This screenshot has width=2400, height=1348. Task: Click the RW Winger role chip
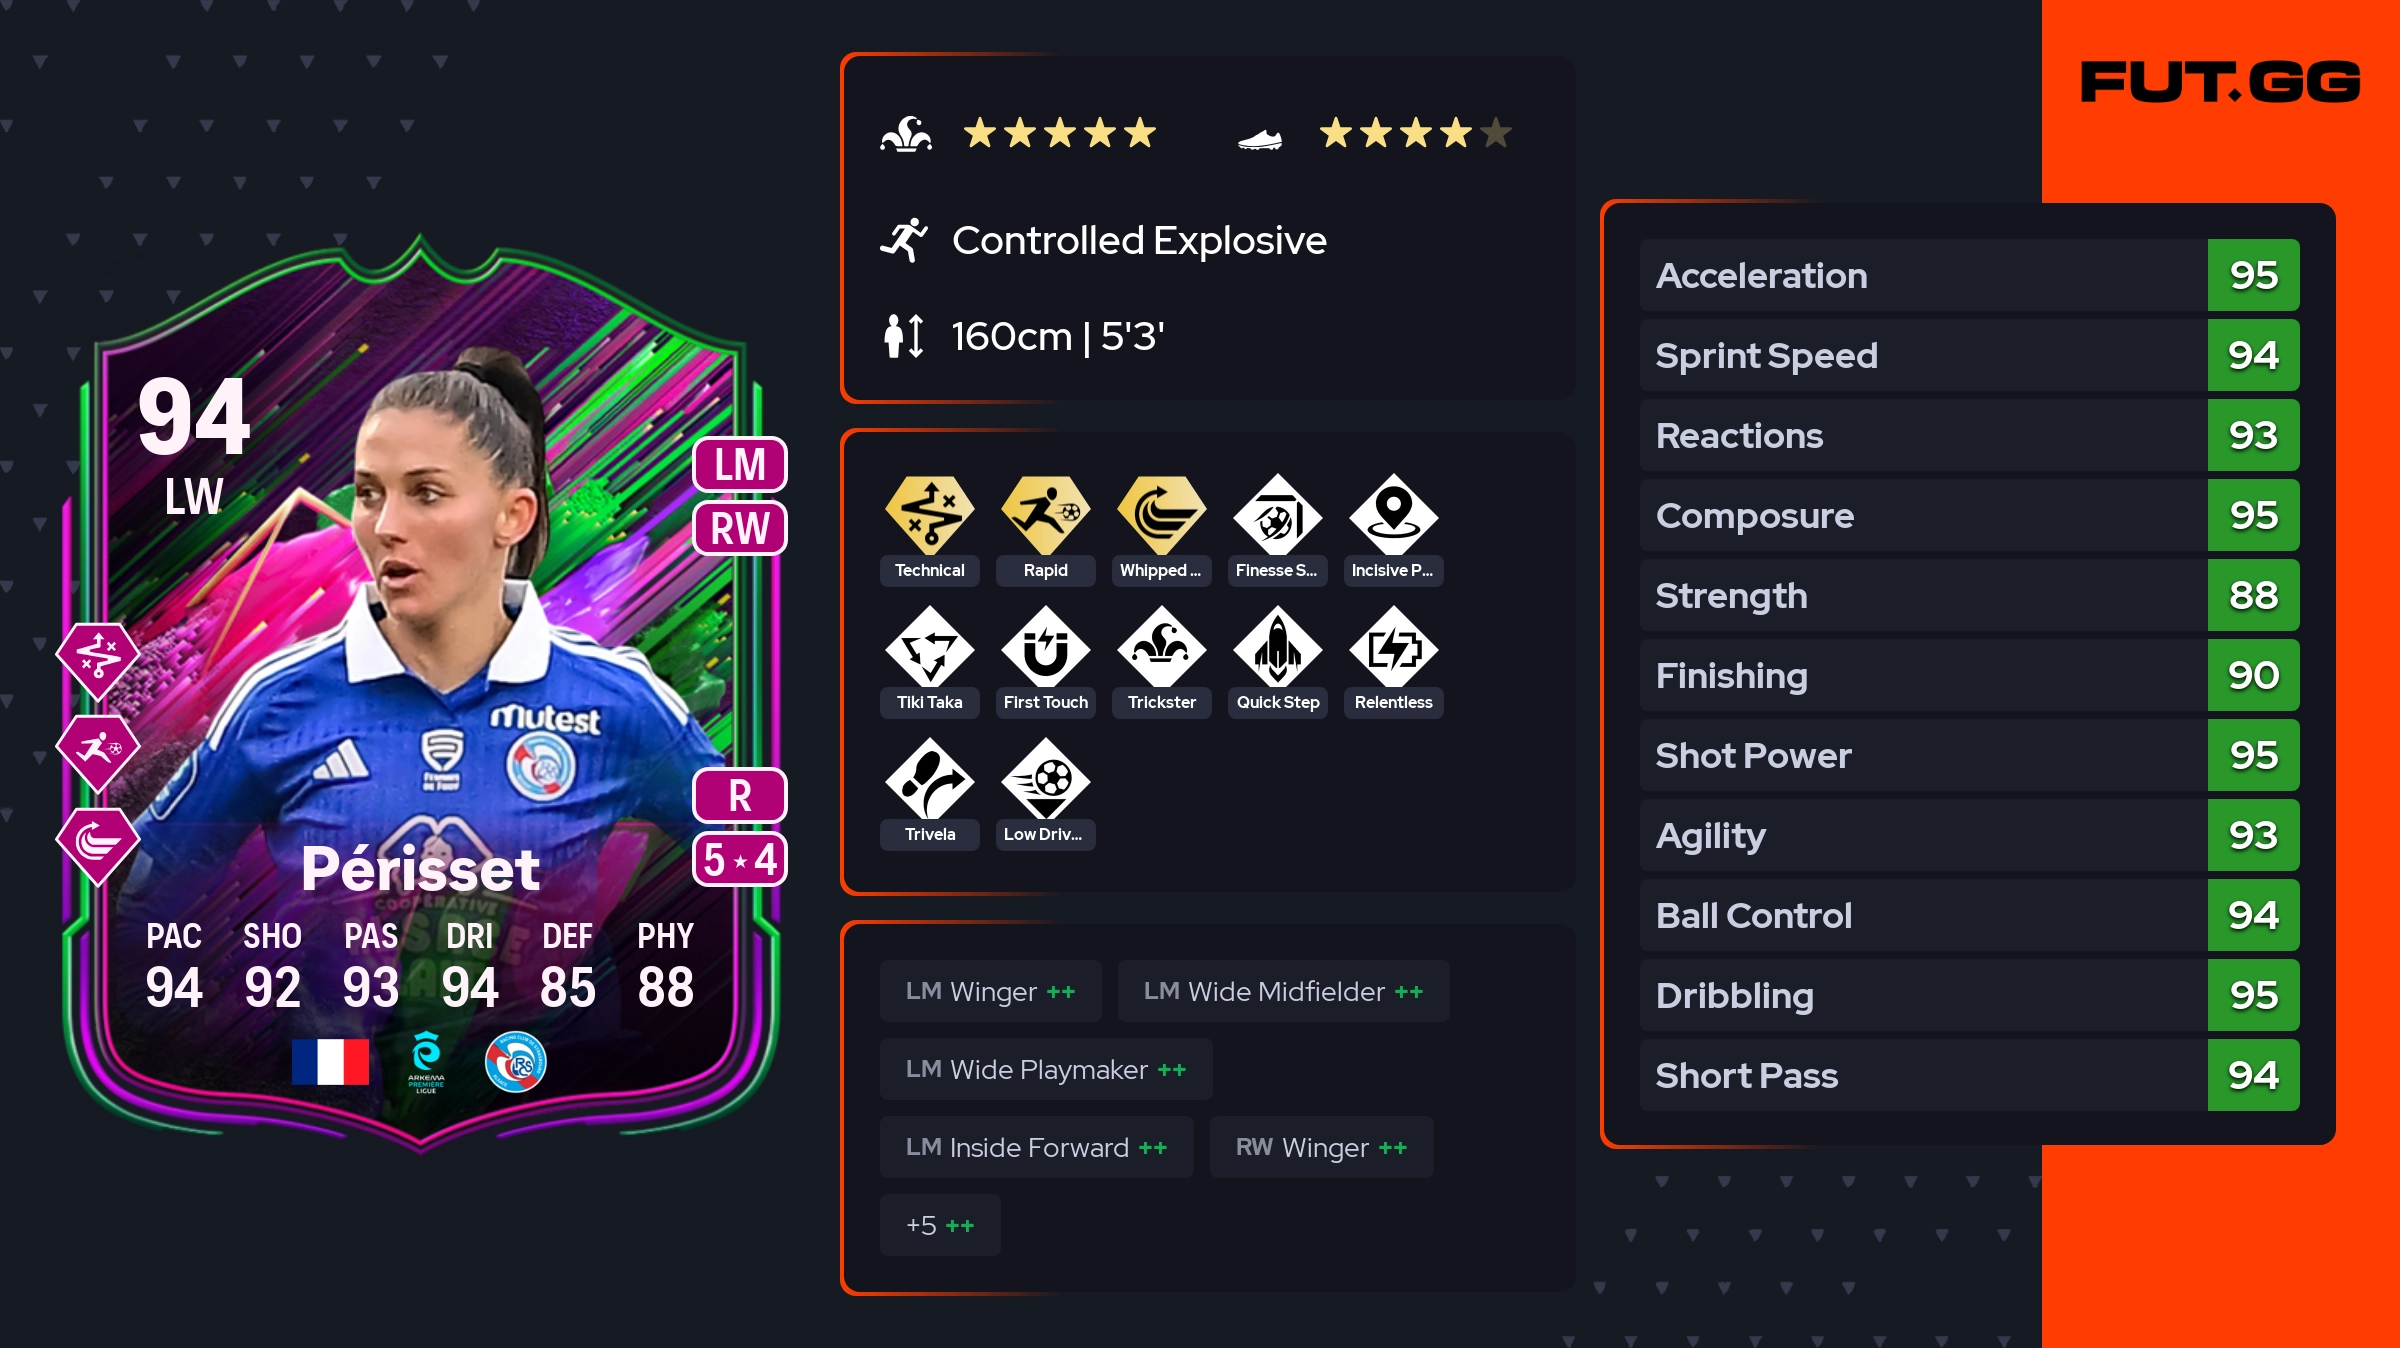coord(1321,1147)
